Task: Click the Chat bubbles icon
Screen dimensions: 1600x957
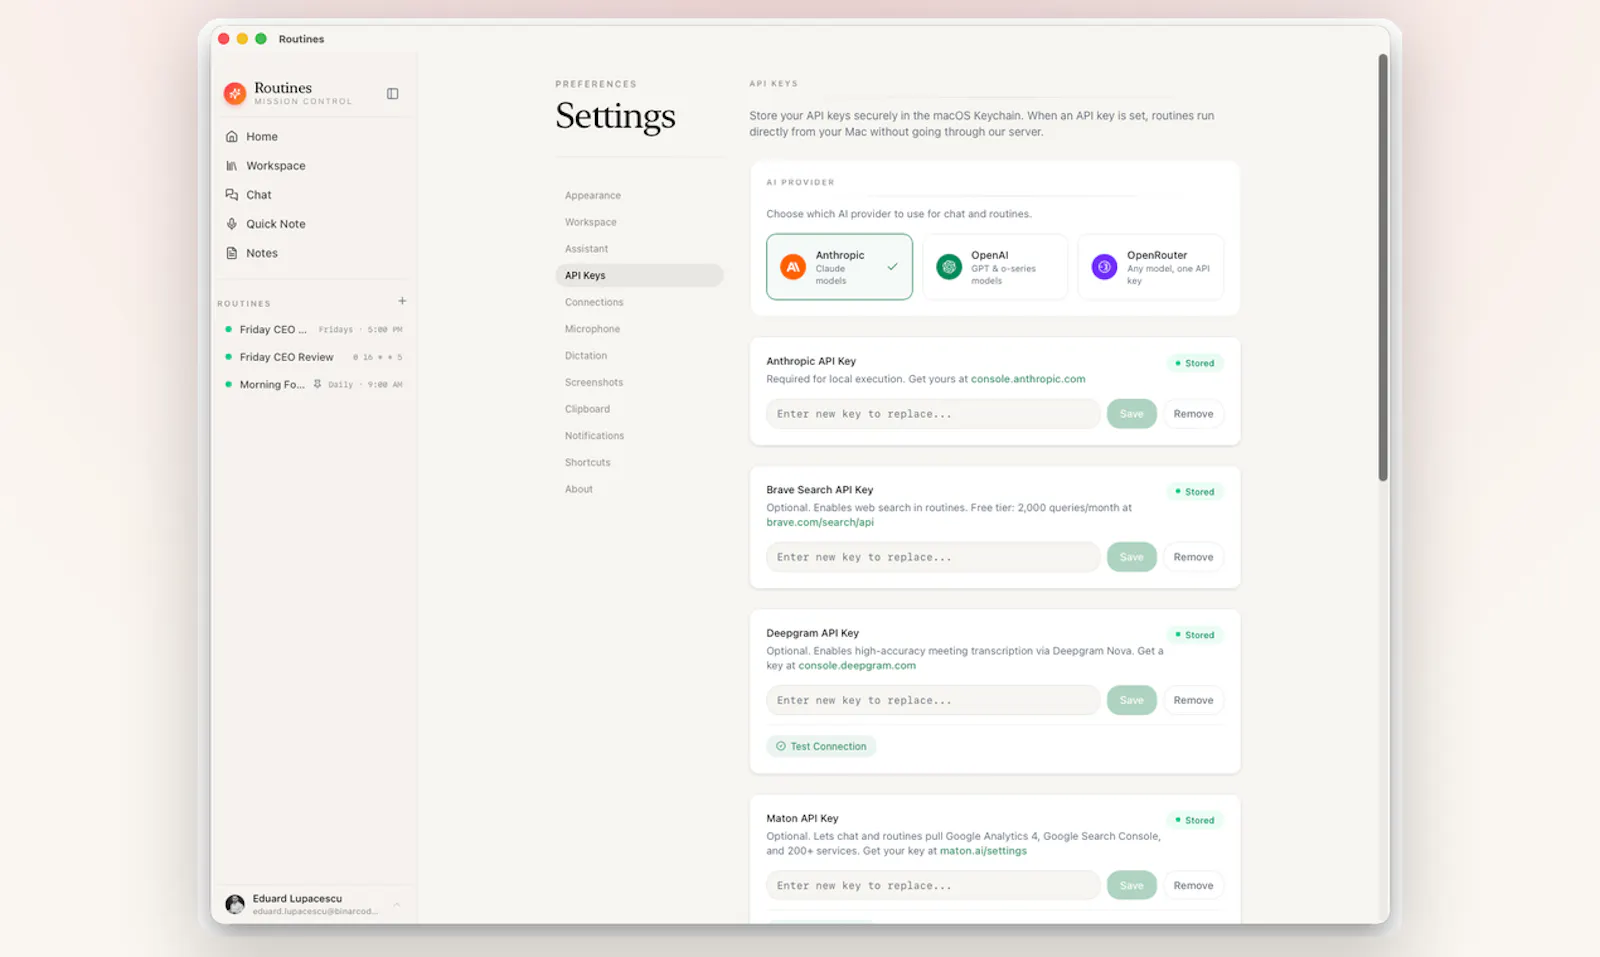Action: pos(232,195)
